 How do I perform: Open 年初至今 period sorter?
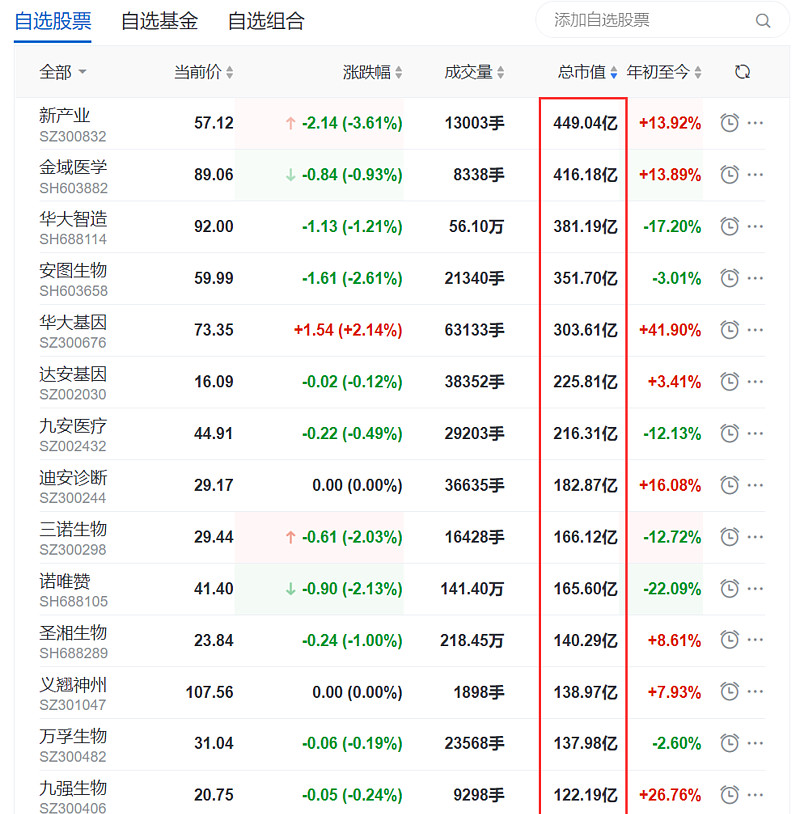(664, 72)
